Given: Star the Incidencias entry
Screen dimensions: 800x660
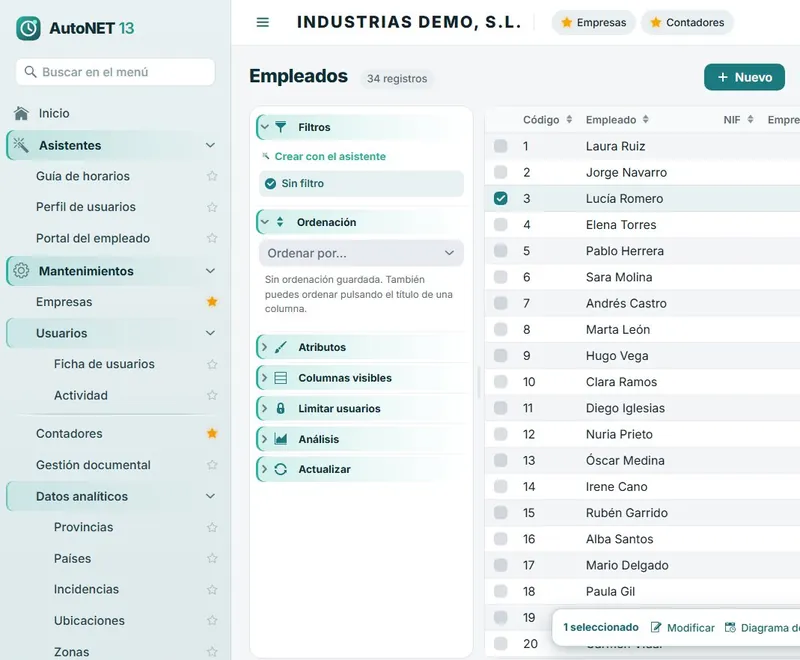Looking at the screenshot, I should click(x=212, y=590).
